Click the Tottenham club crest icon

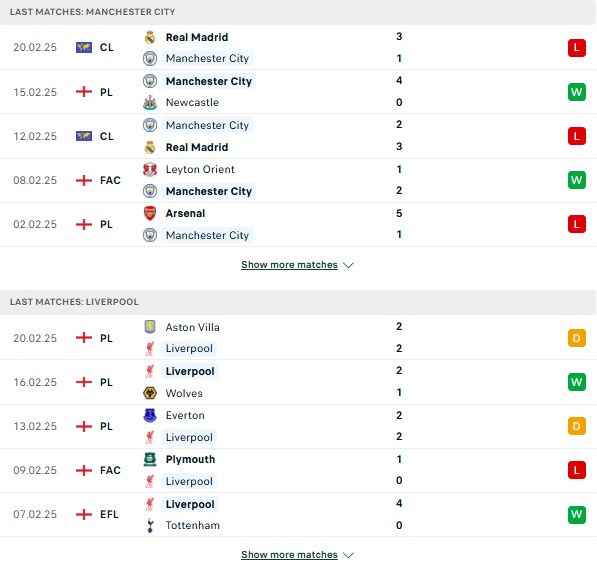150,525
